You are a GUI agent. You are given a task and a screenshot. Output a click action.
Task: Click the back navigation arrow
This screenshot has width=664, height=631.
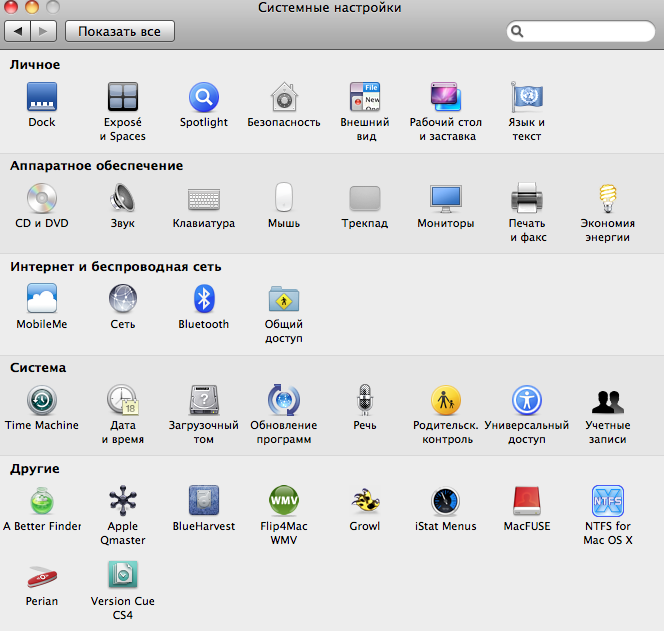(18, 32)
